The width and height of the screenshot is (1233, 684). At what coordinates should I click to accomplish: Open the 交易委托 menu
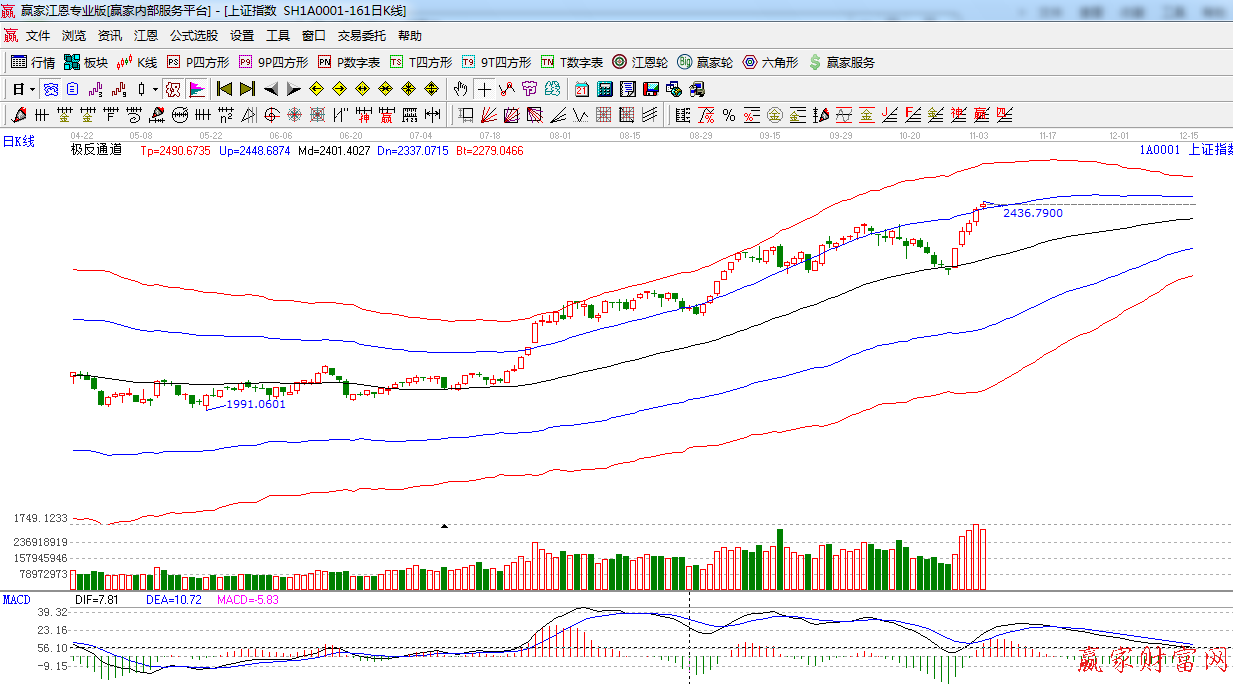point(361,35)
